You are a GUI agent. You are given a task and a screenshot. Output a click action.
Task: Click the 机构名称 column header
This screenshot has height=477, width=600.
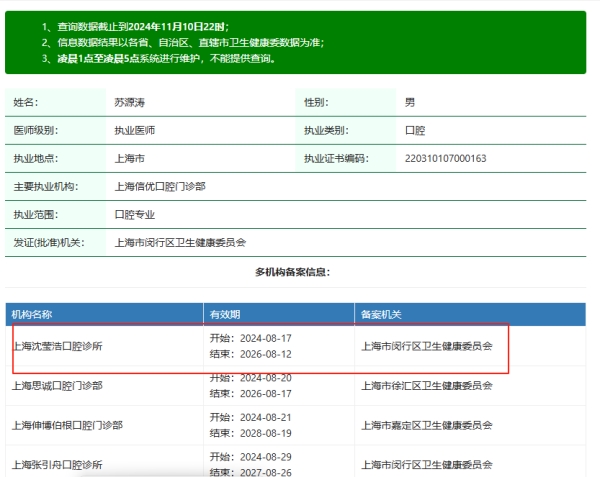(31, 314)
